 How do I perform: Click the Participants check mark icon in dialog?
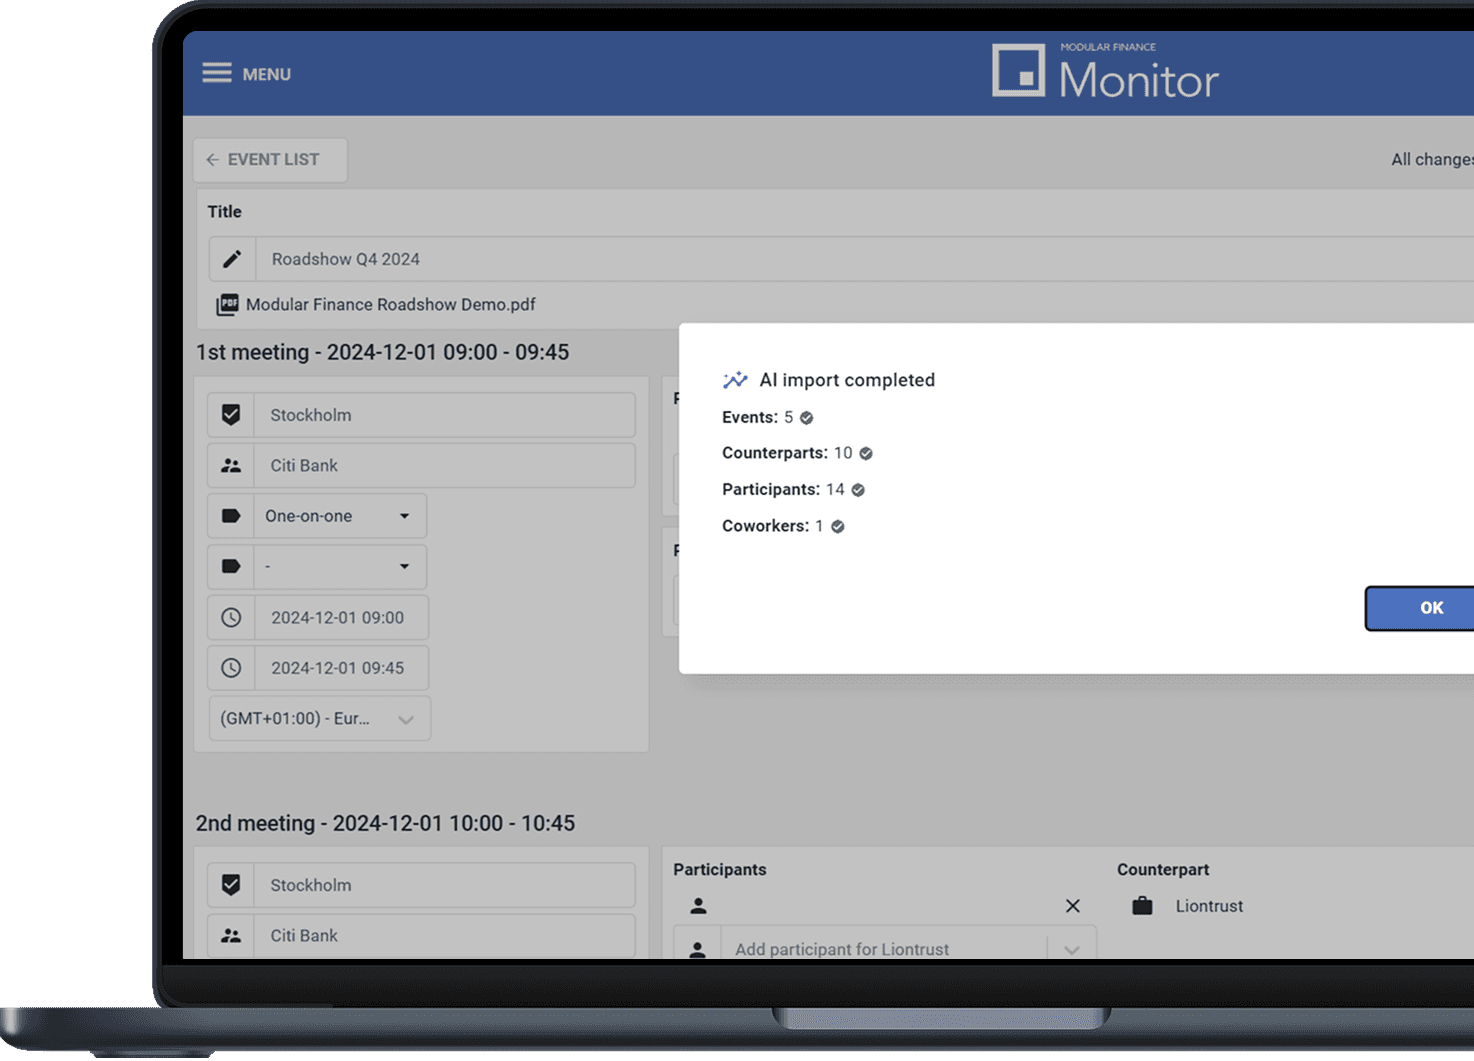coord(858,490)
